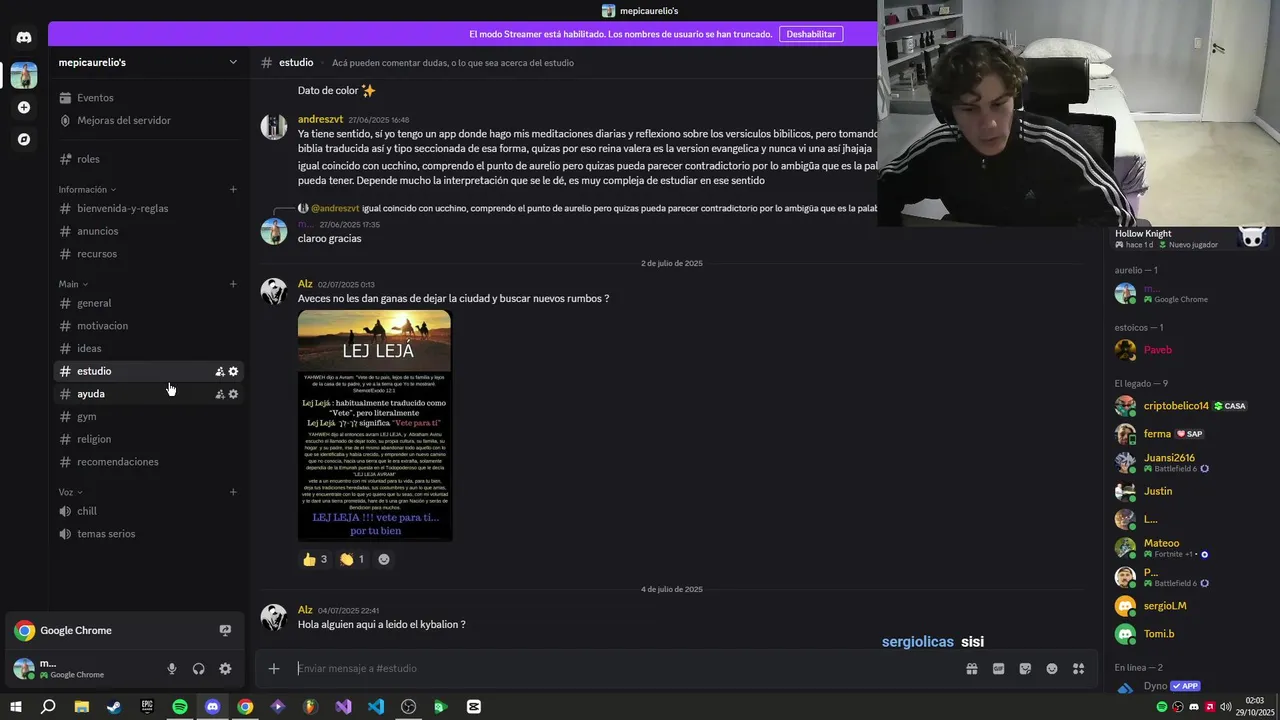Open member Juansi2616 in member list
The height and width of the screenshot is (720, 1280).
click(1190, 463)
